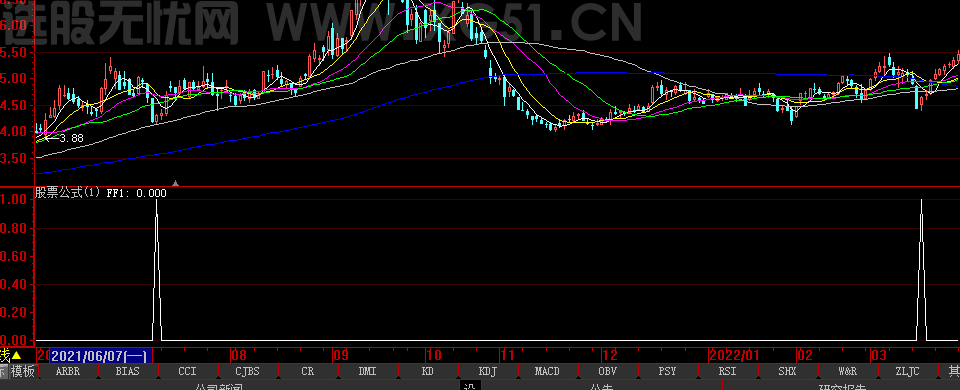The height and width of the screenshot is (390, 960).
Task: Switch indicator to ARBR
Action: pos(67,371)
